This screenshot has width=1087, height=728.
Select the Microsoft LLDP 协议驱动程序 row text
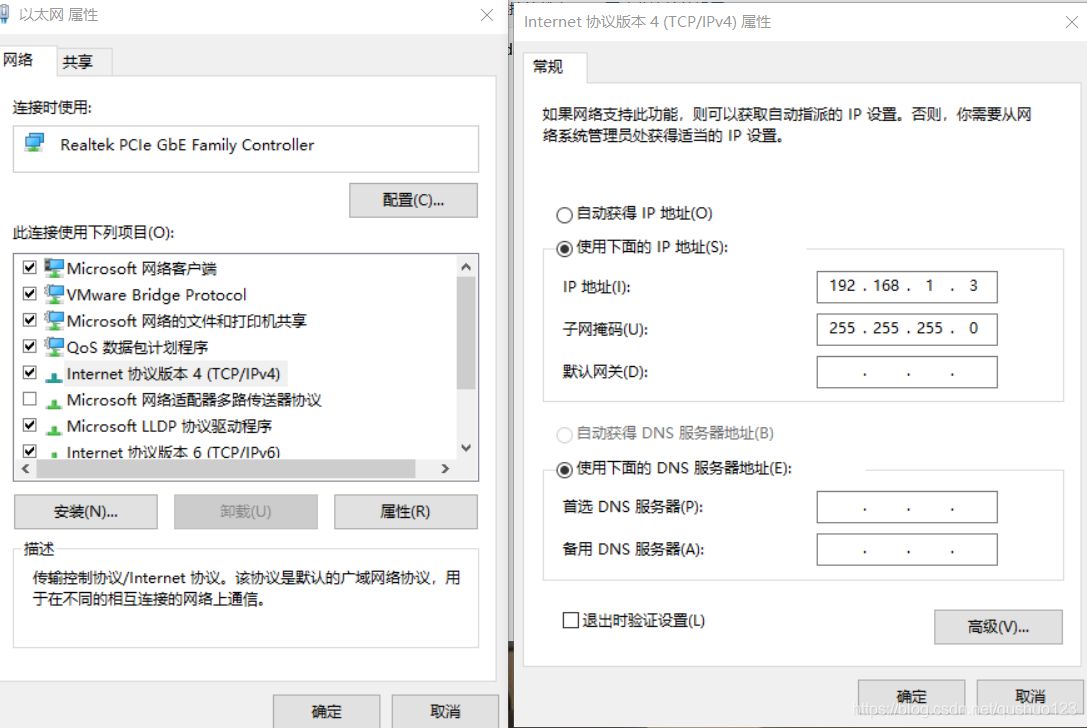(x=169, y=426)
